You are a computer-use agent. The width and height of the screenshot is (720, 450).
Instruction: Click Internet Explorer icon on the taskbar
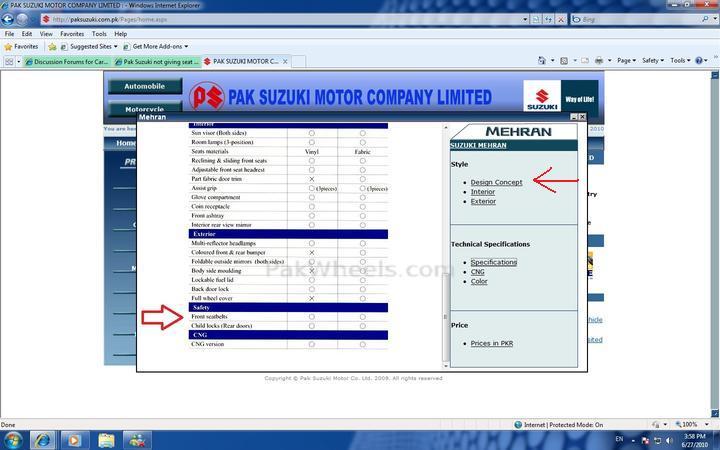point(43,440)
